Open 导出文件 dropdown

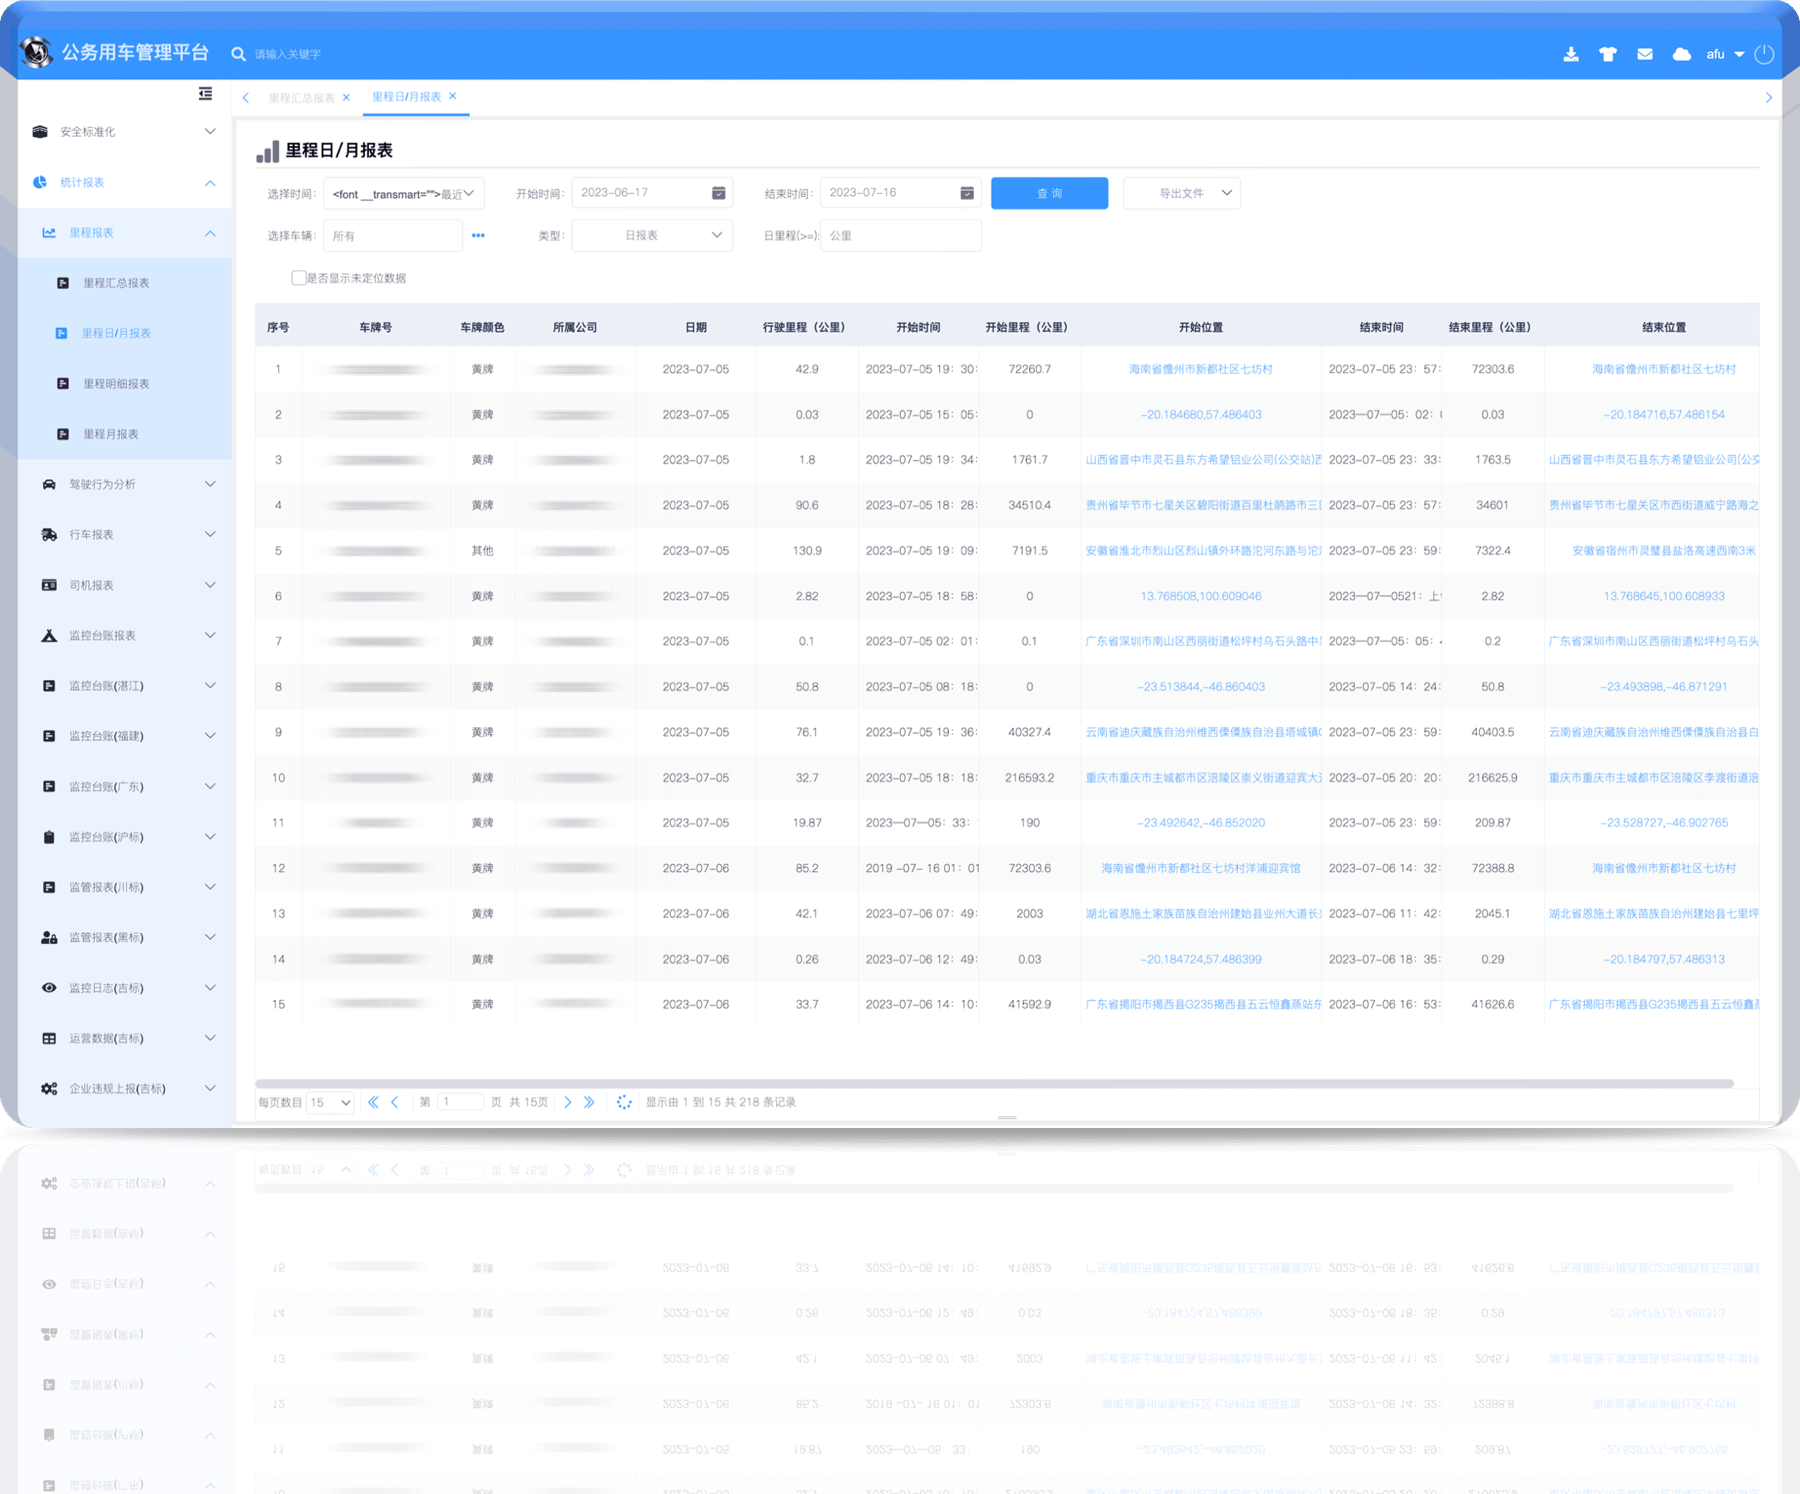click(1182, 193)
